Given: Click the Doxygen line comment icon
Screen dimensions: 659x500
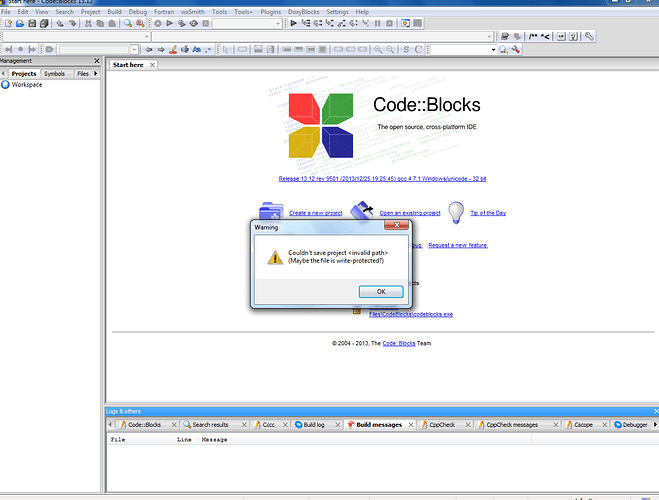Looking at the screenshot, I should click(545, 37).
